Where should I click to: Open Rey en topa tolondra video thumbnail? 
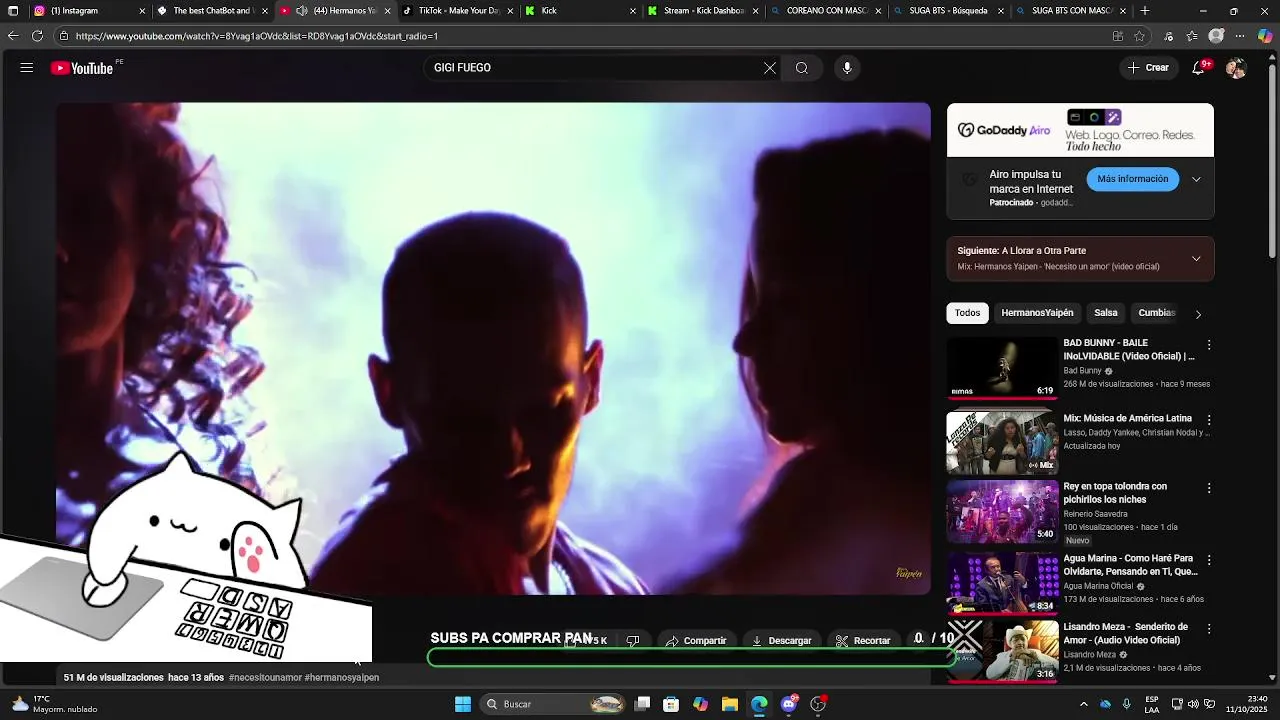[1002, 512]
